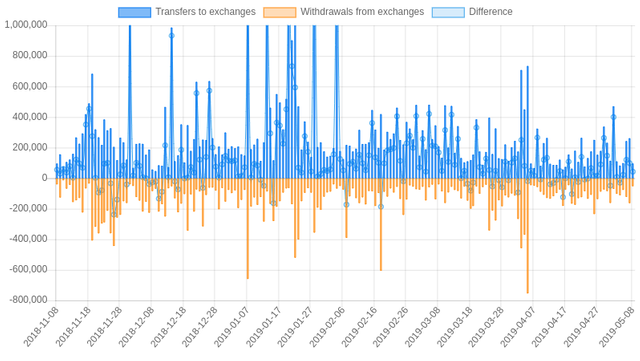Click the 2019-02-06 date label

[327, 327]
